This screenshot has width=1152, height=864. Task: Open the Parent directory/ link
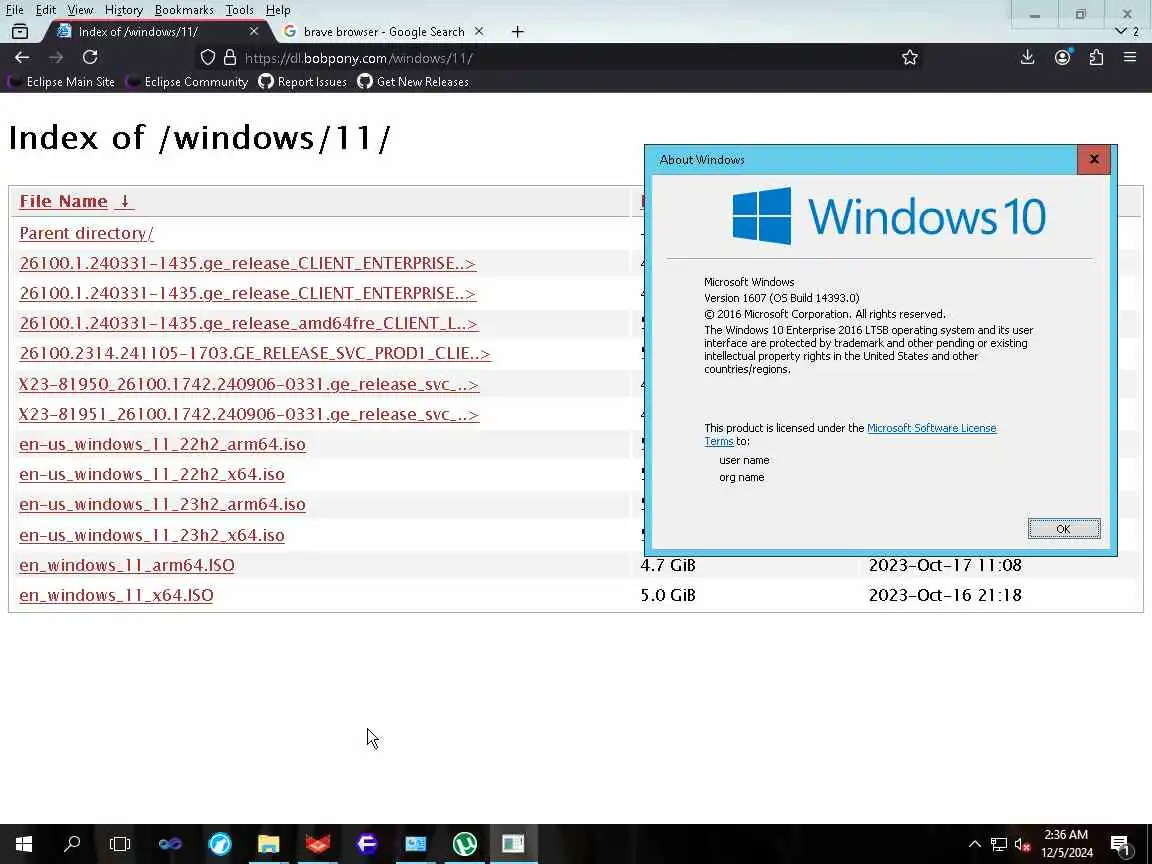click(x=87, y=233)
